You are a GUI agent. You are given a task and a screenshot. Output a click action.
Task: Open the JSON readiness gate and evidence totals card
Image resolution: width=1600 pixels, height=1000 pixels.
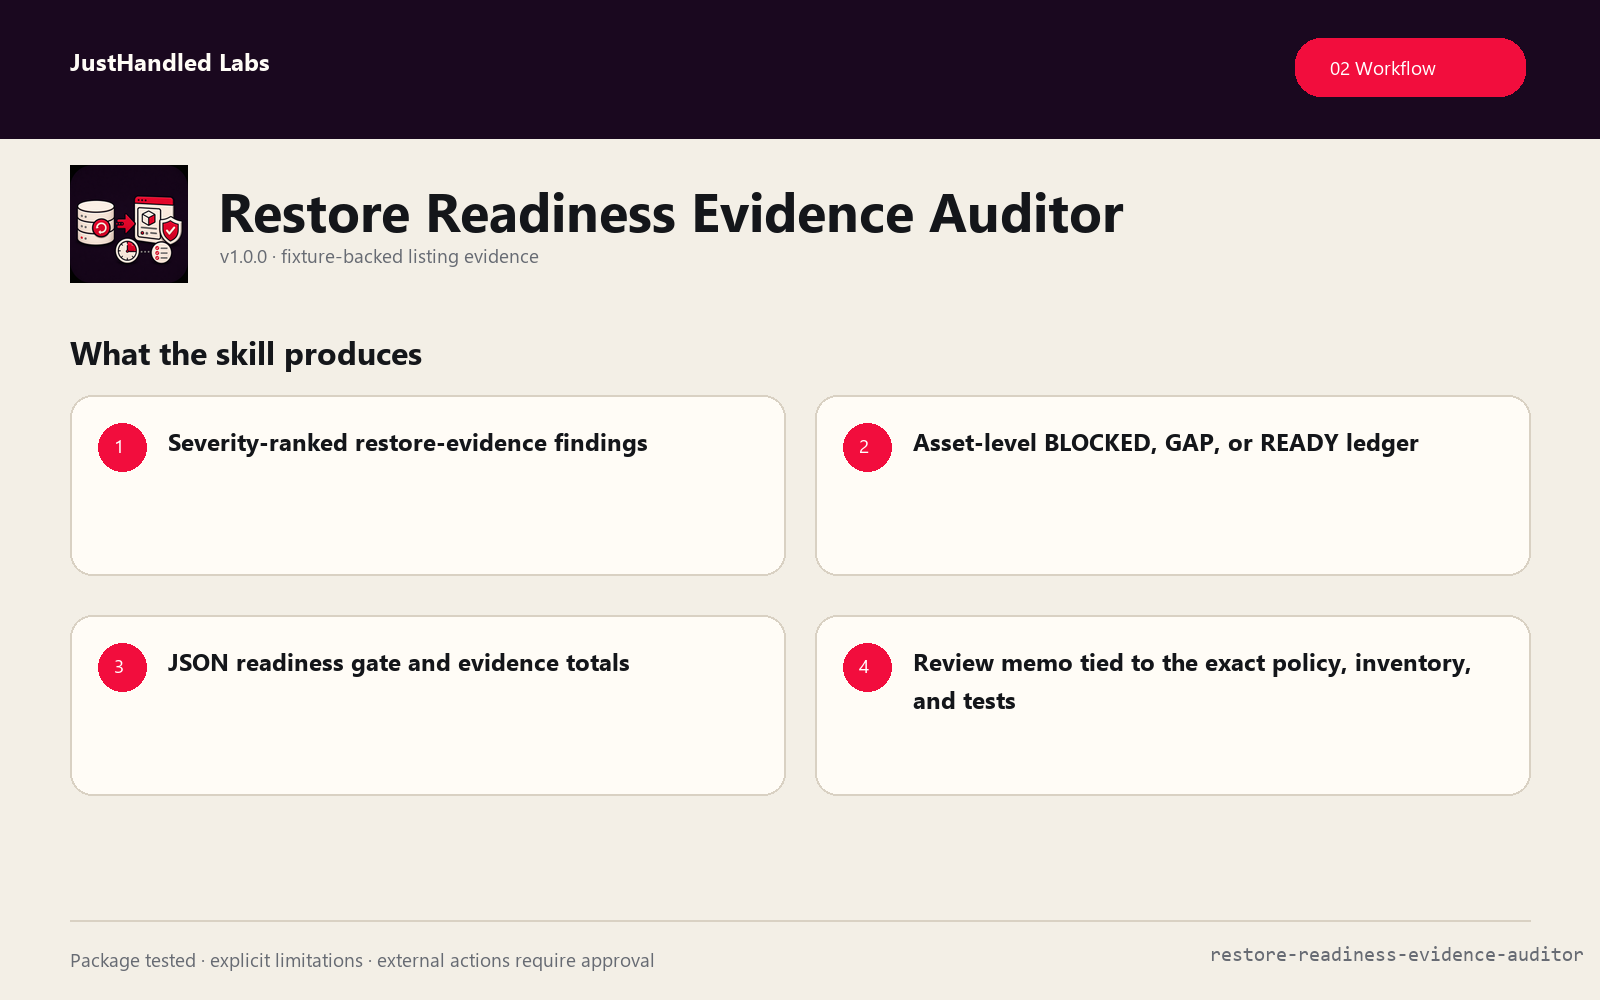(x=428, y=705)
